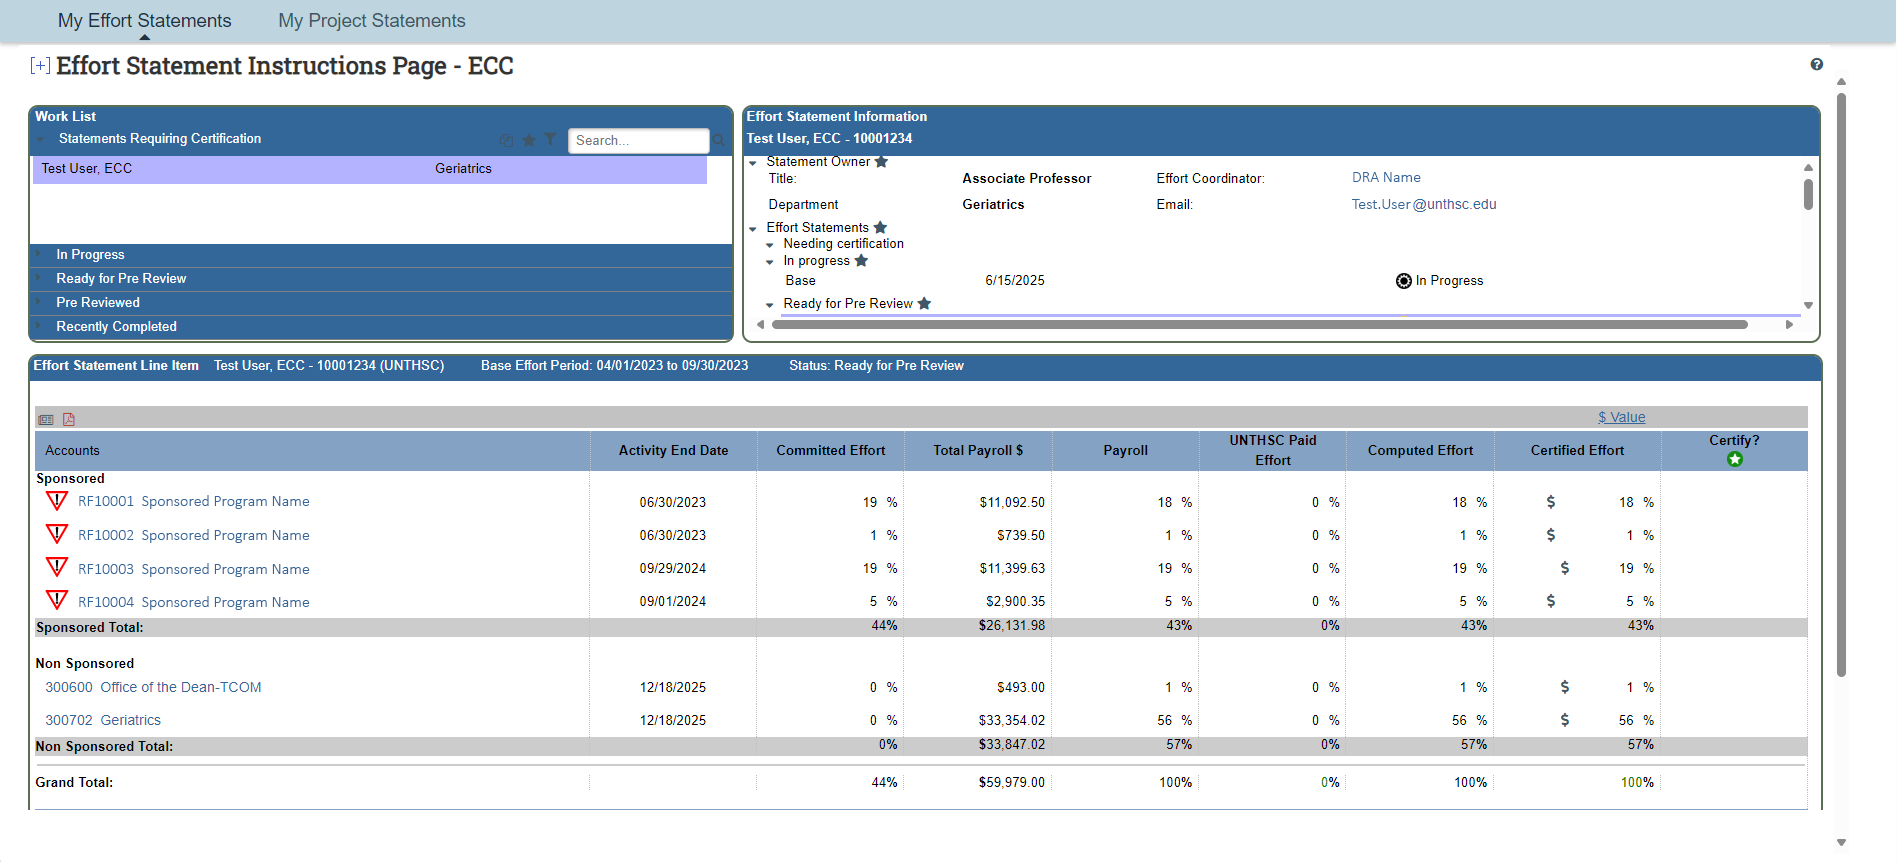Click dollar sign icon in RF10001 row
The width and height of the screenshot is (1897, 862).
[1551, 502]
